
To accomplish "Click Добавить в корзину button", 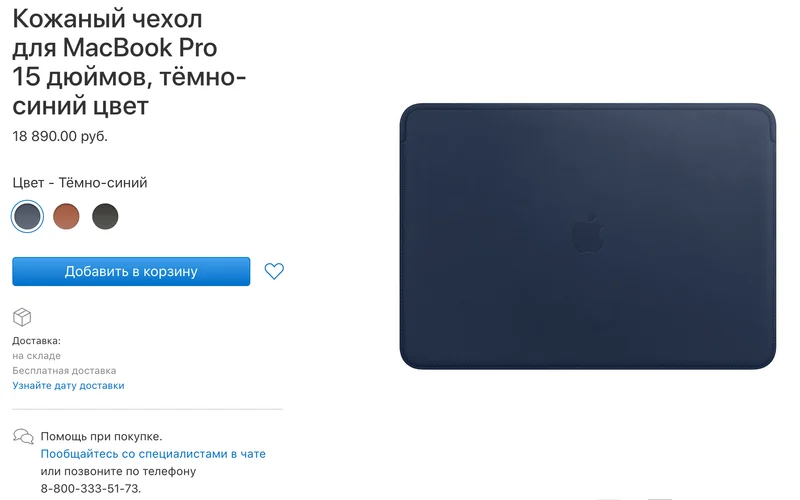I will coord(131,271).
